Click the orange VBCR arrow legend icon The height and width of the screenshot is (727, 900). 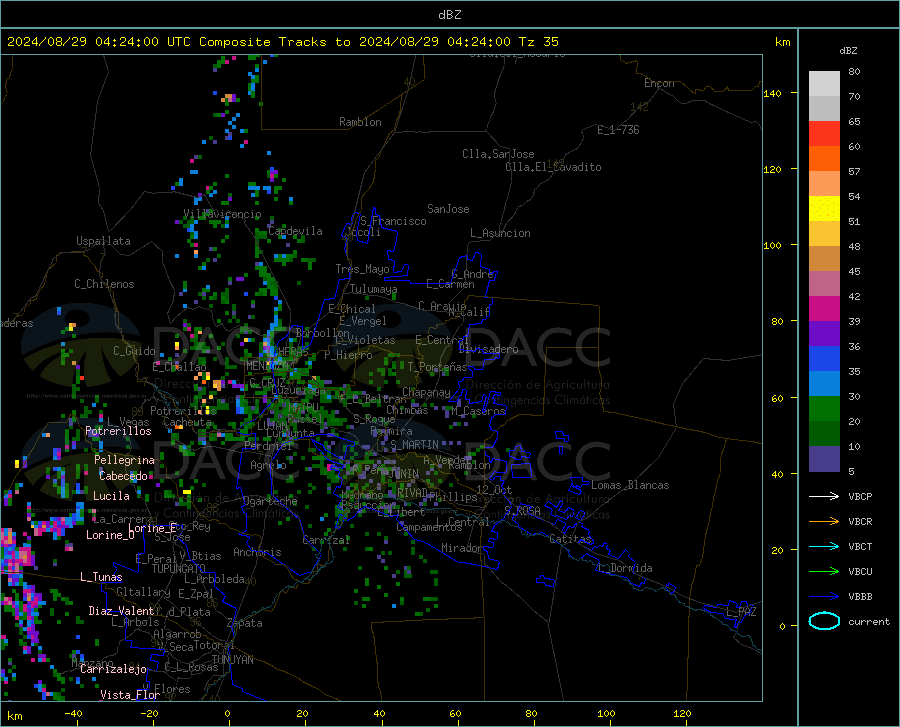tap(824, 522)
